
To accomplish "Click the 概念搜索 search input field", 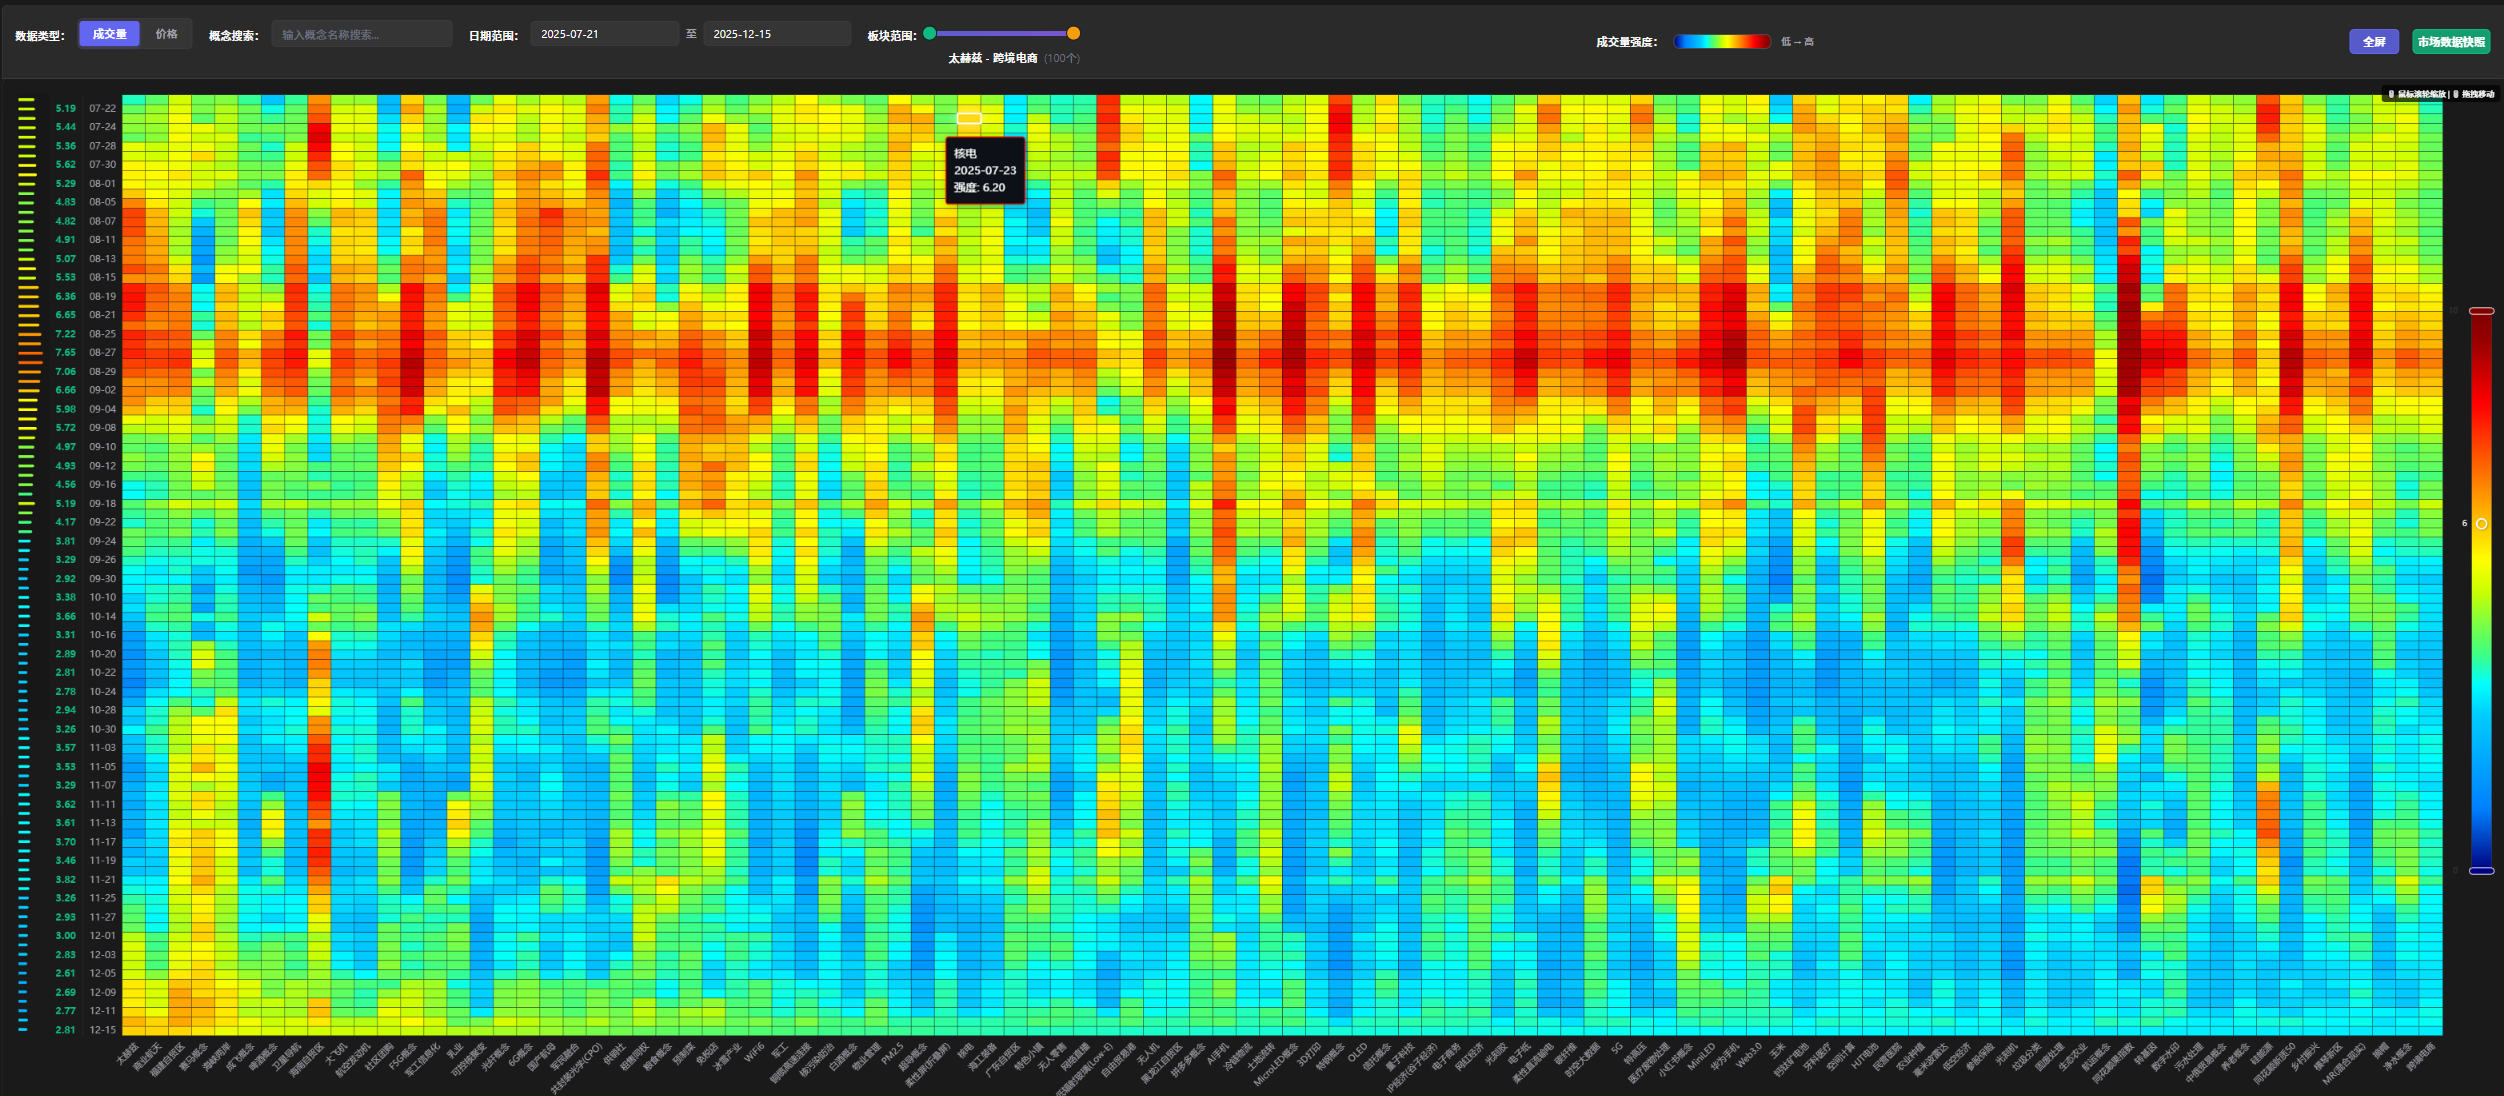I will coord(361,34).
